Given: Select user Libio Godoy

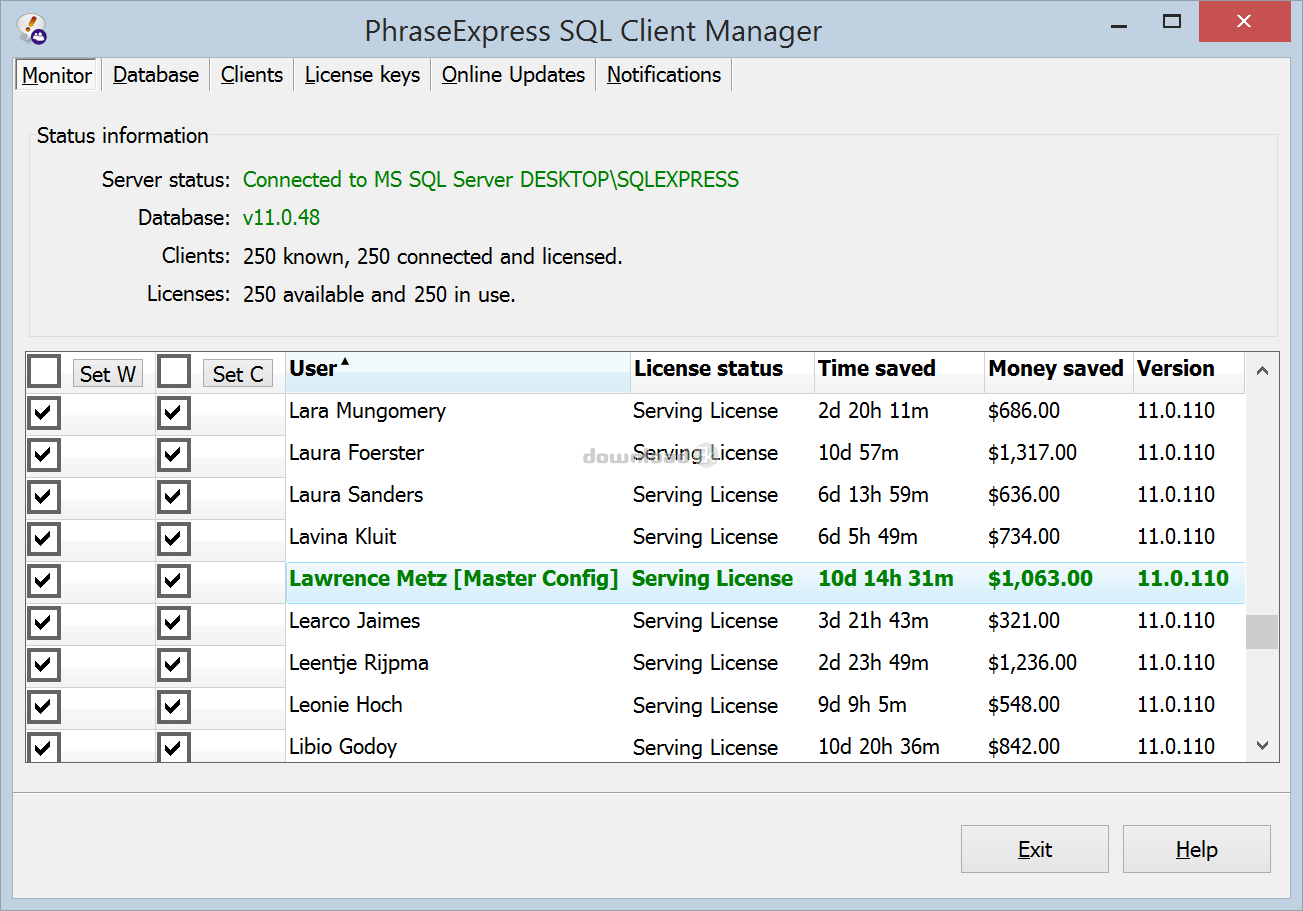Looking at the screenshot, I should click(343, 747).
